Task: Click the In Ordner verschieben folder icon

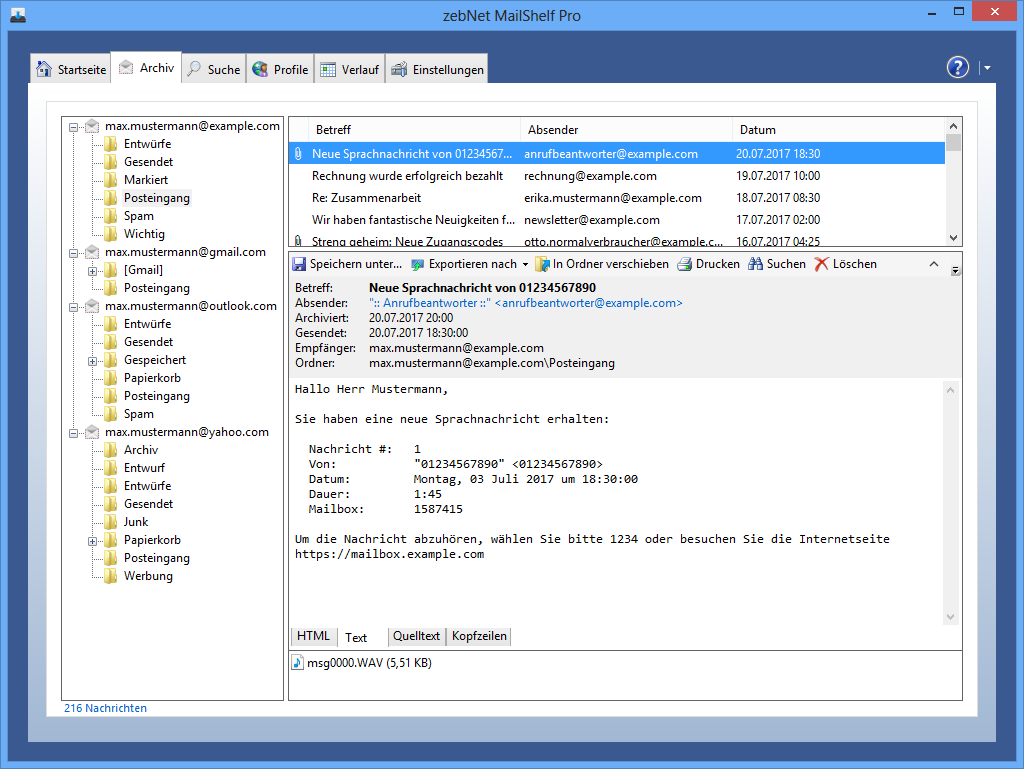Action: (542, 264)
